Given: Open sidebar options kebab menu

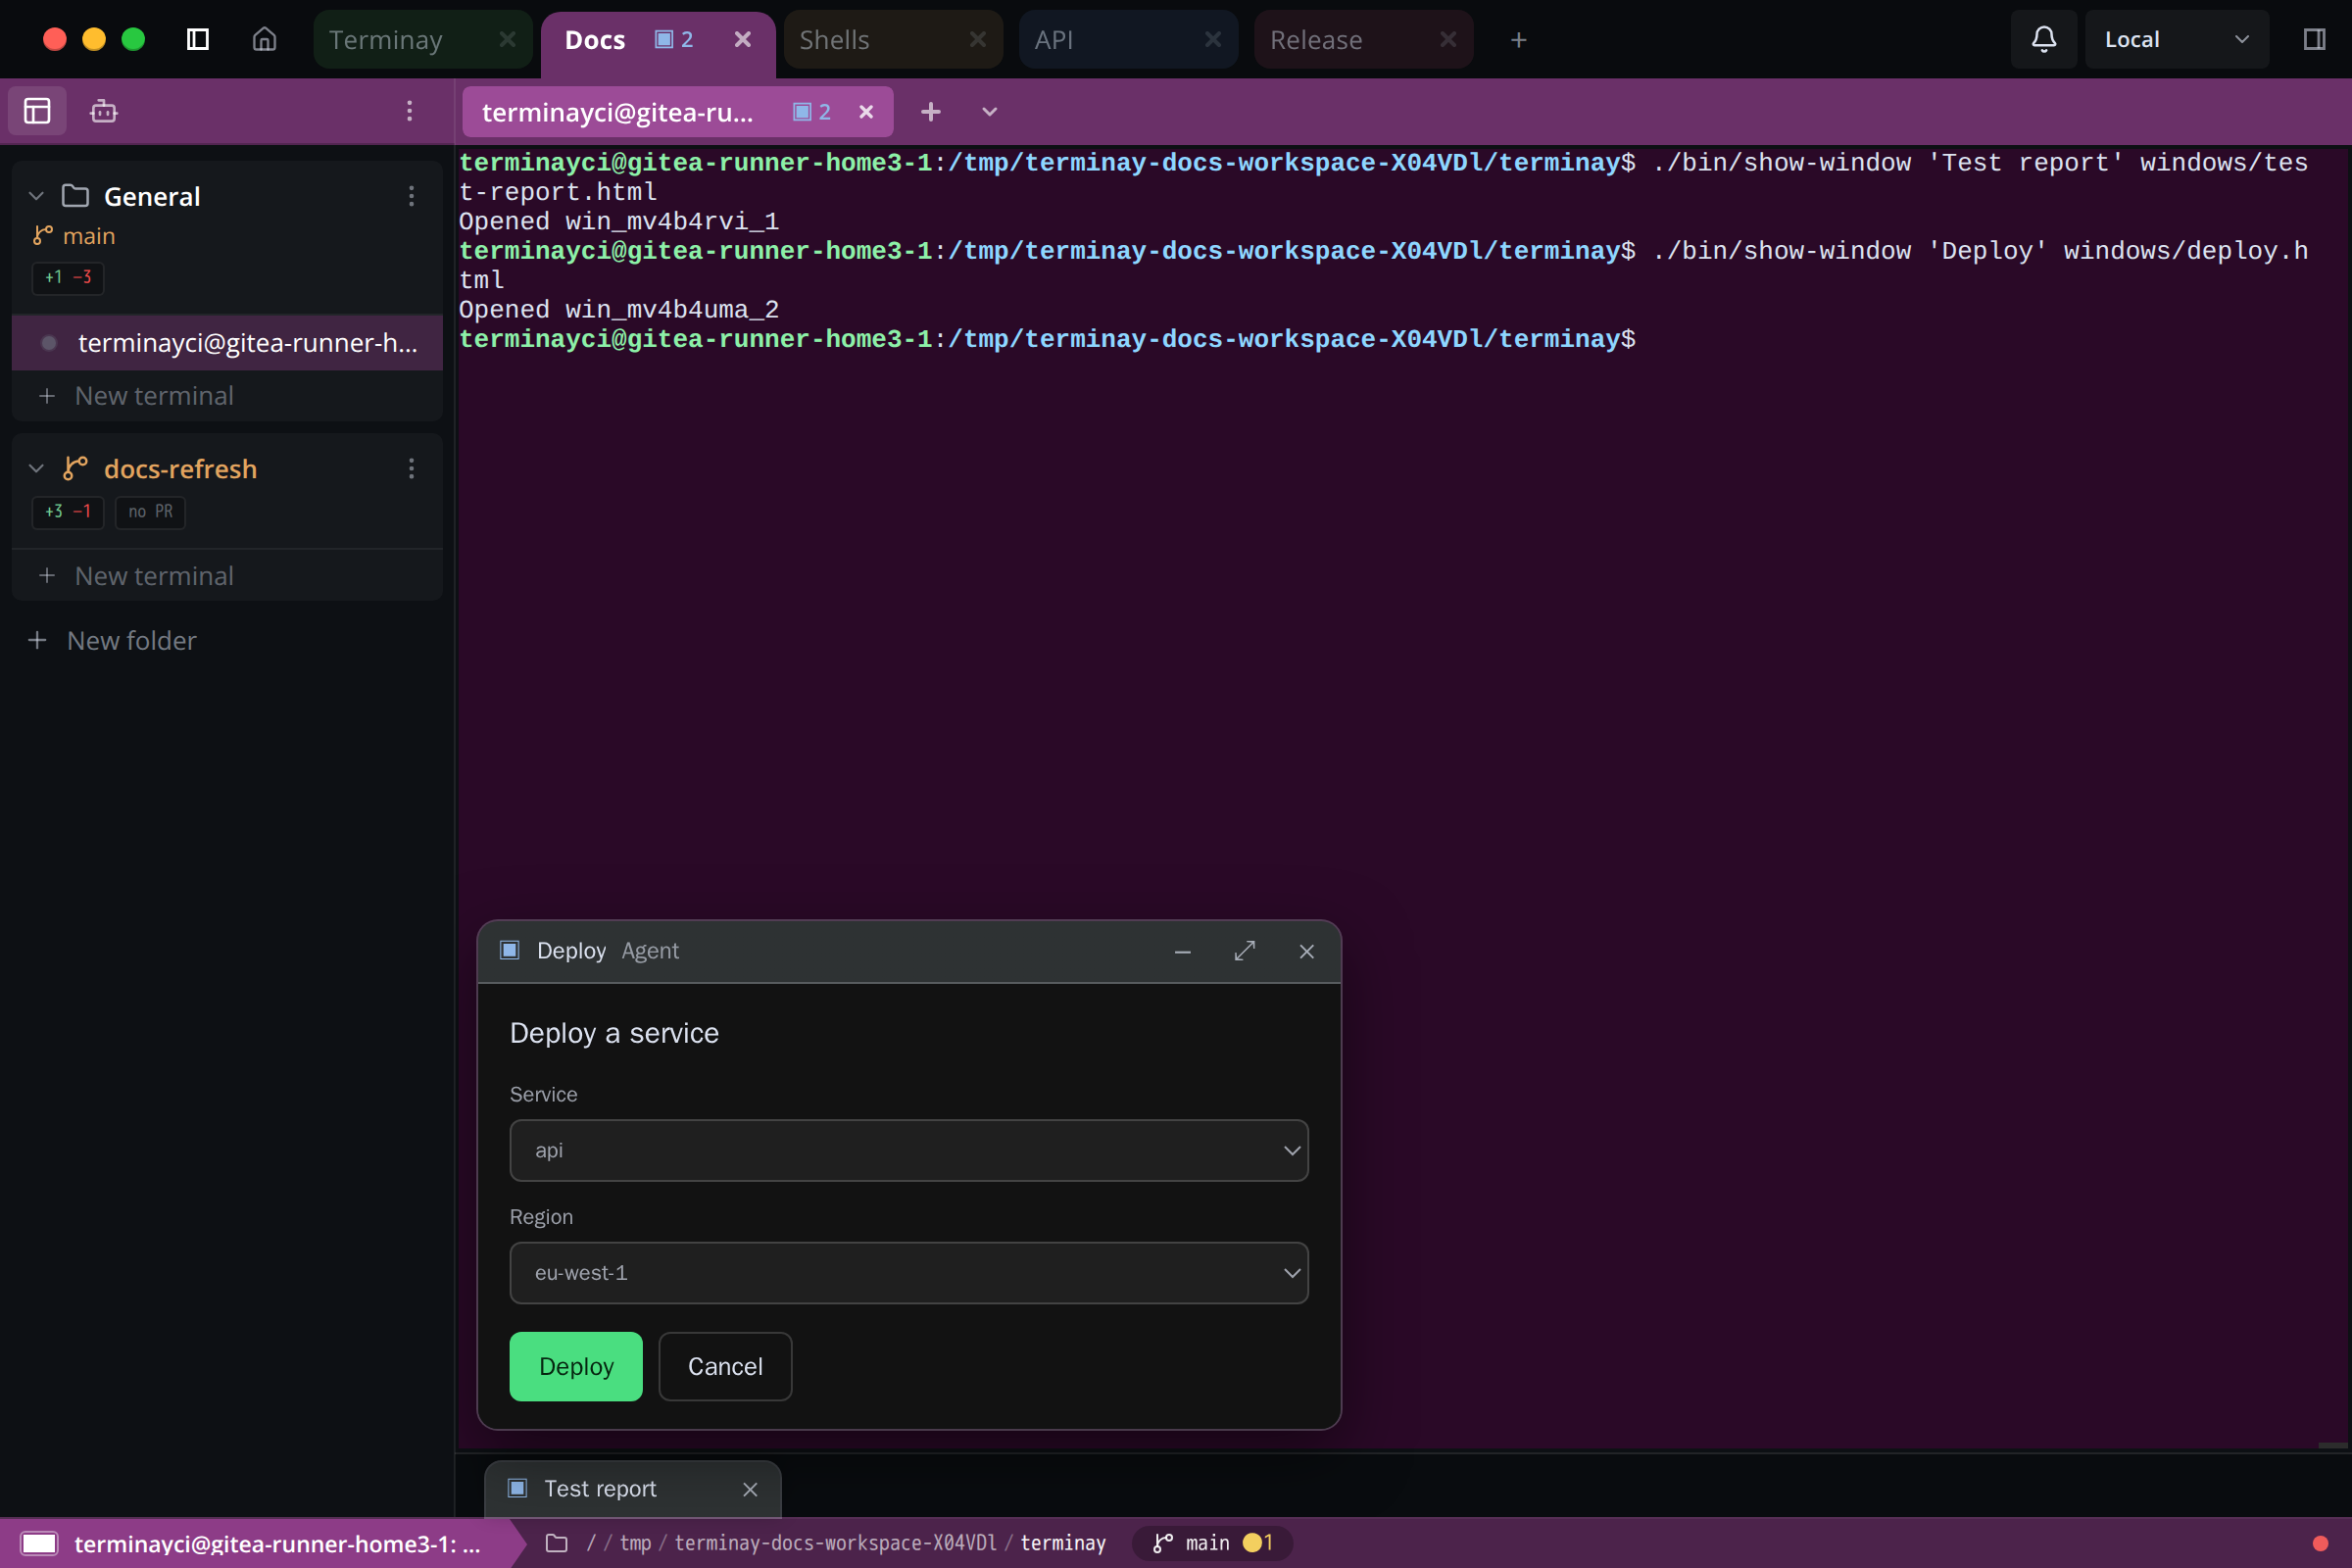Looking at the screenshot, I should pyautogui.click(x=409, y=111).
